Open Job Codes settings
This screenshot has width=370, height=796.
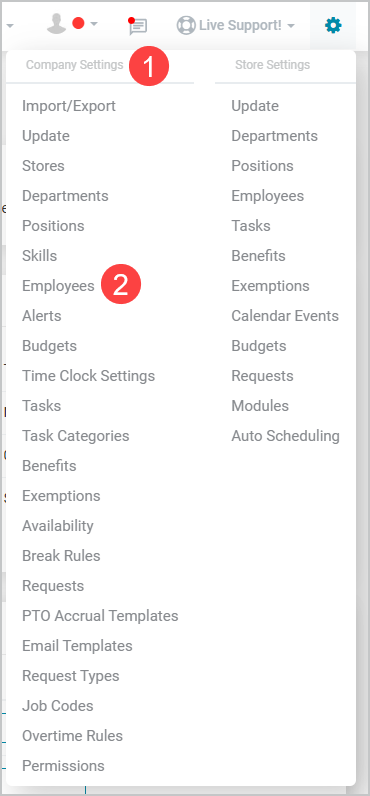[x=58, y=706]
